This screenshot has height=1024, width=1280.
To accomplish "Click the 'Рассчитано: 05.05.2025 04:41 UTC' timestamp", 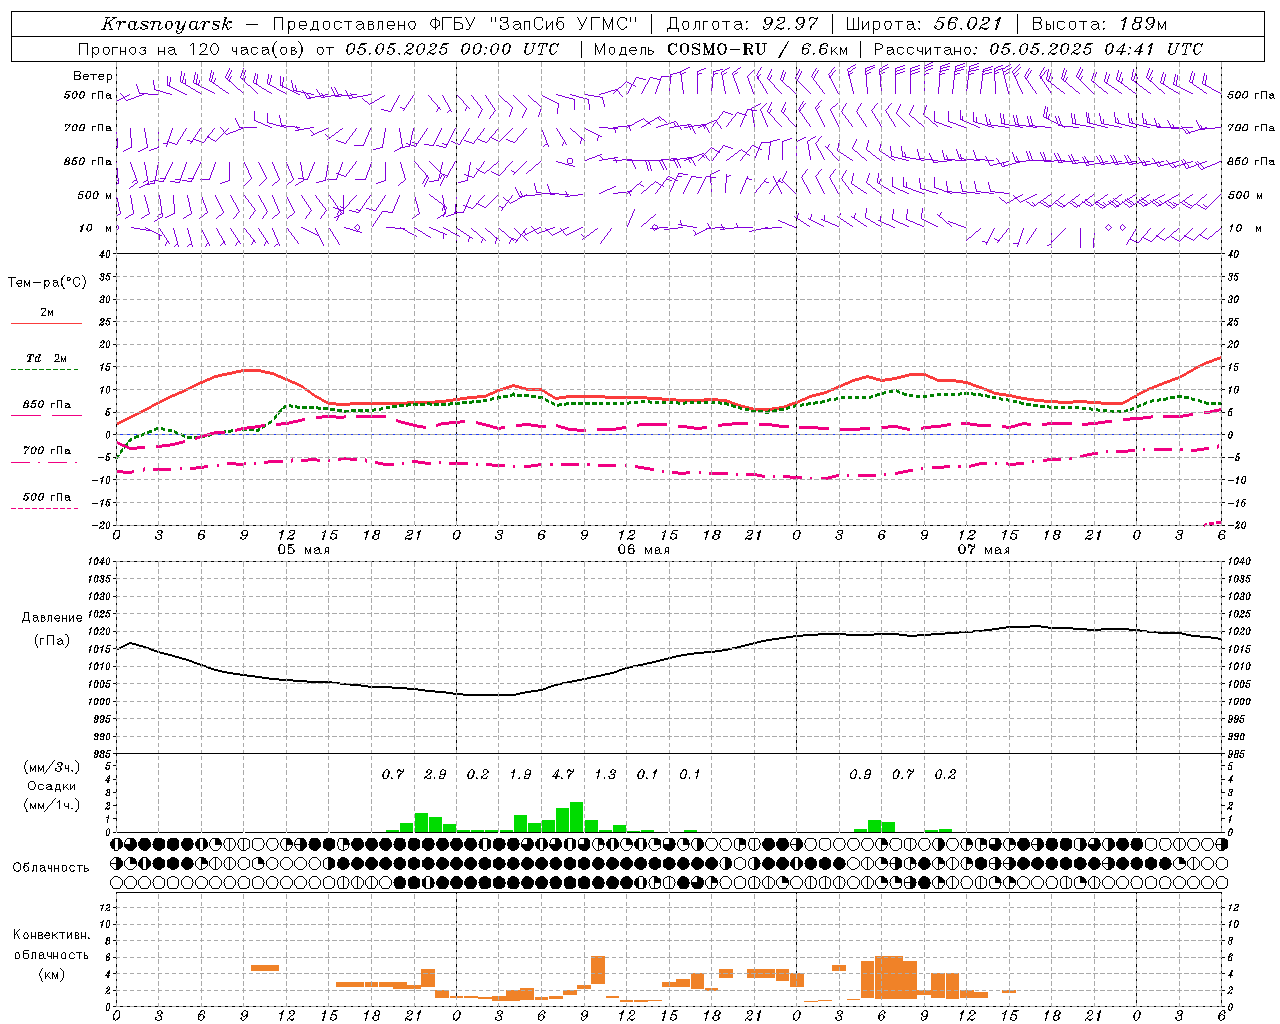I will tap(1038, 49).
